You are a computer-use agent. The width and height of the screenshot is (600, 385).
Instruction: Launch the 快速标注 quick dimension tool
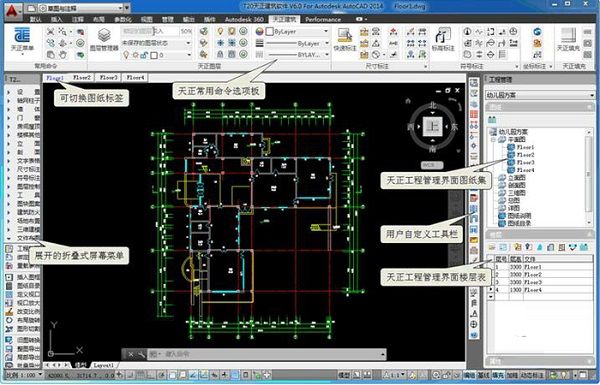345,40
